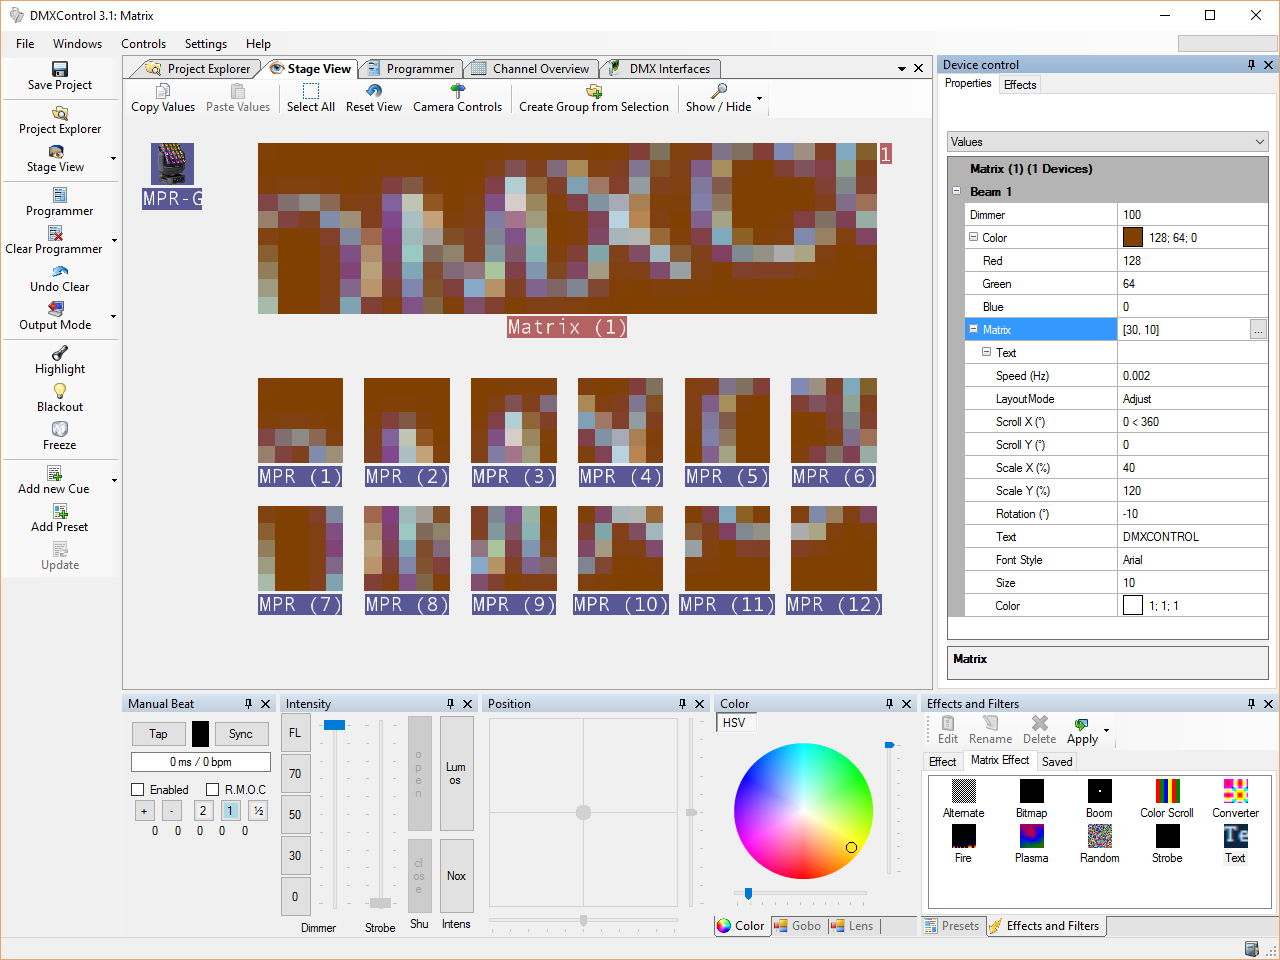The width and height of the screenshot is (1280, 960).
Task: Click the Delete effect icon
Action: (1040, 723)
